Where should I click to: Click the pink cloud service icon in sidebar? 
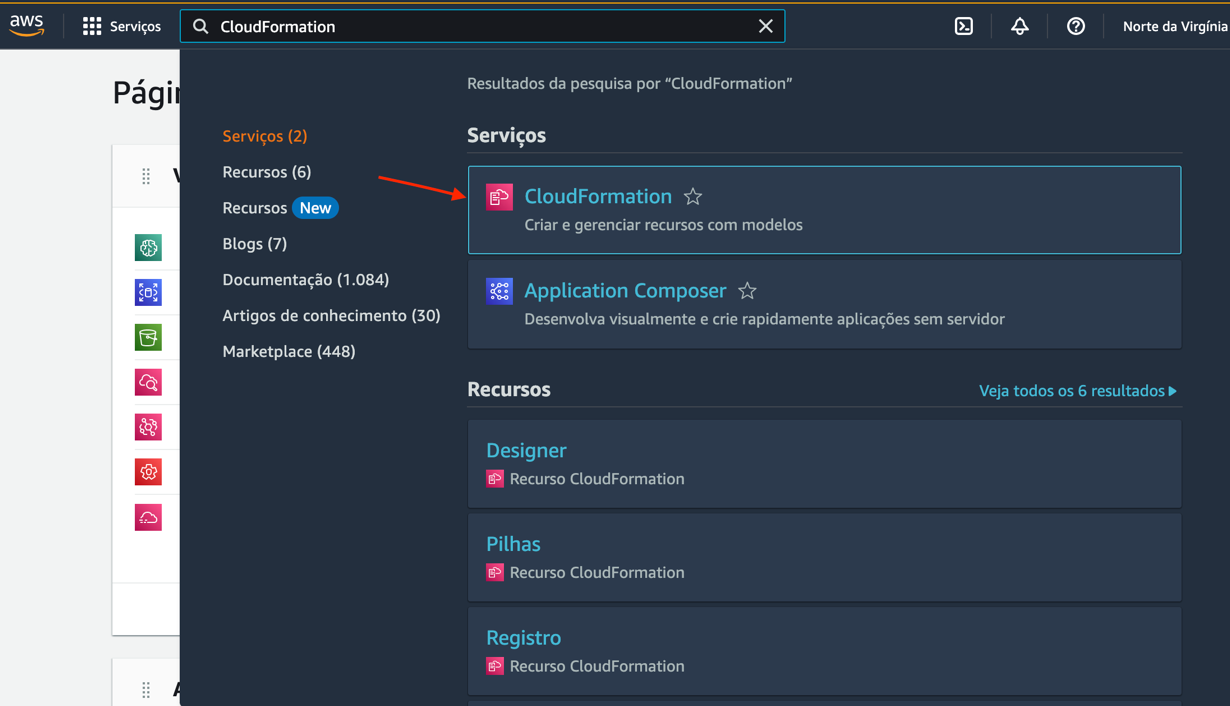(148, 517)
